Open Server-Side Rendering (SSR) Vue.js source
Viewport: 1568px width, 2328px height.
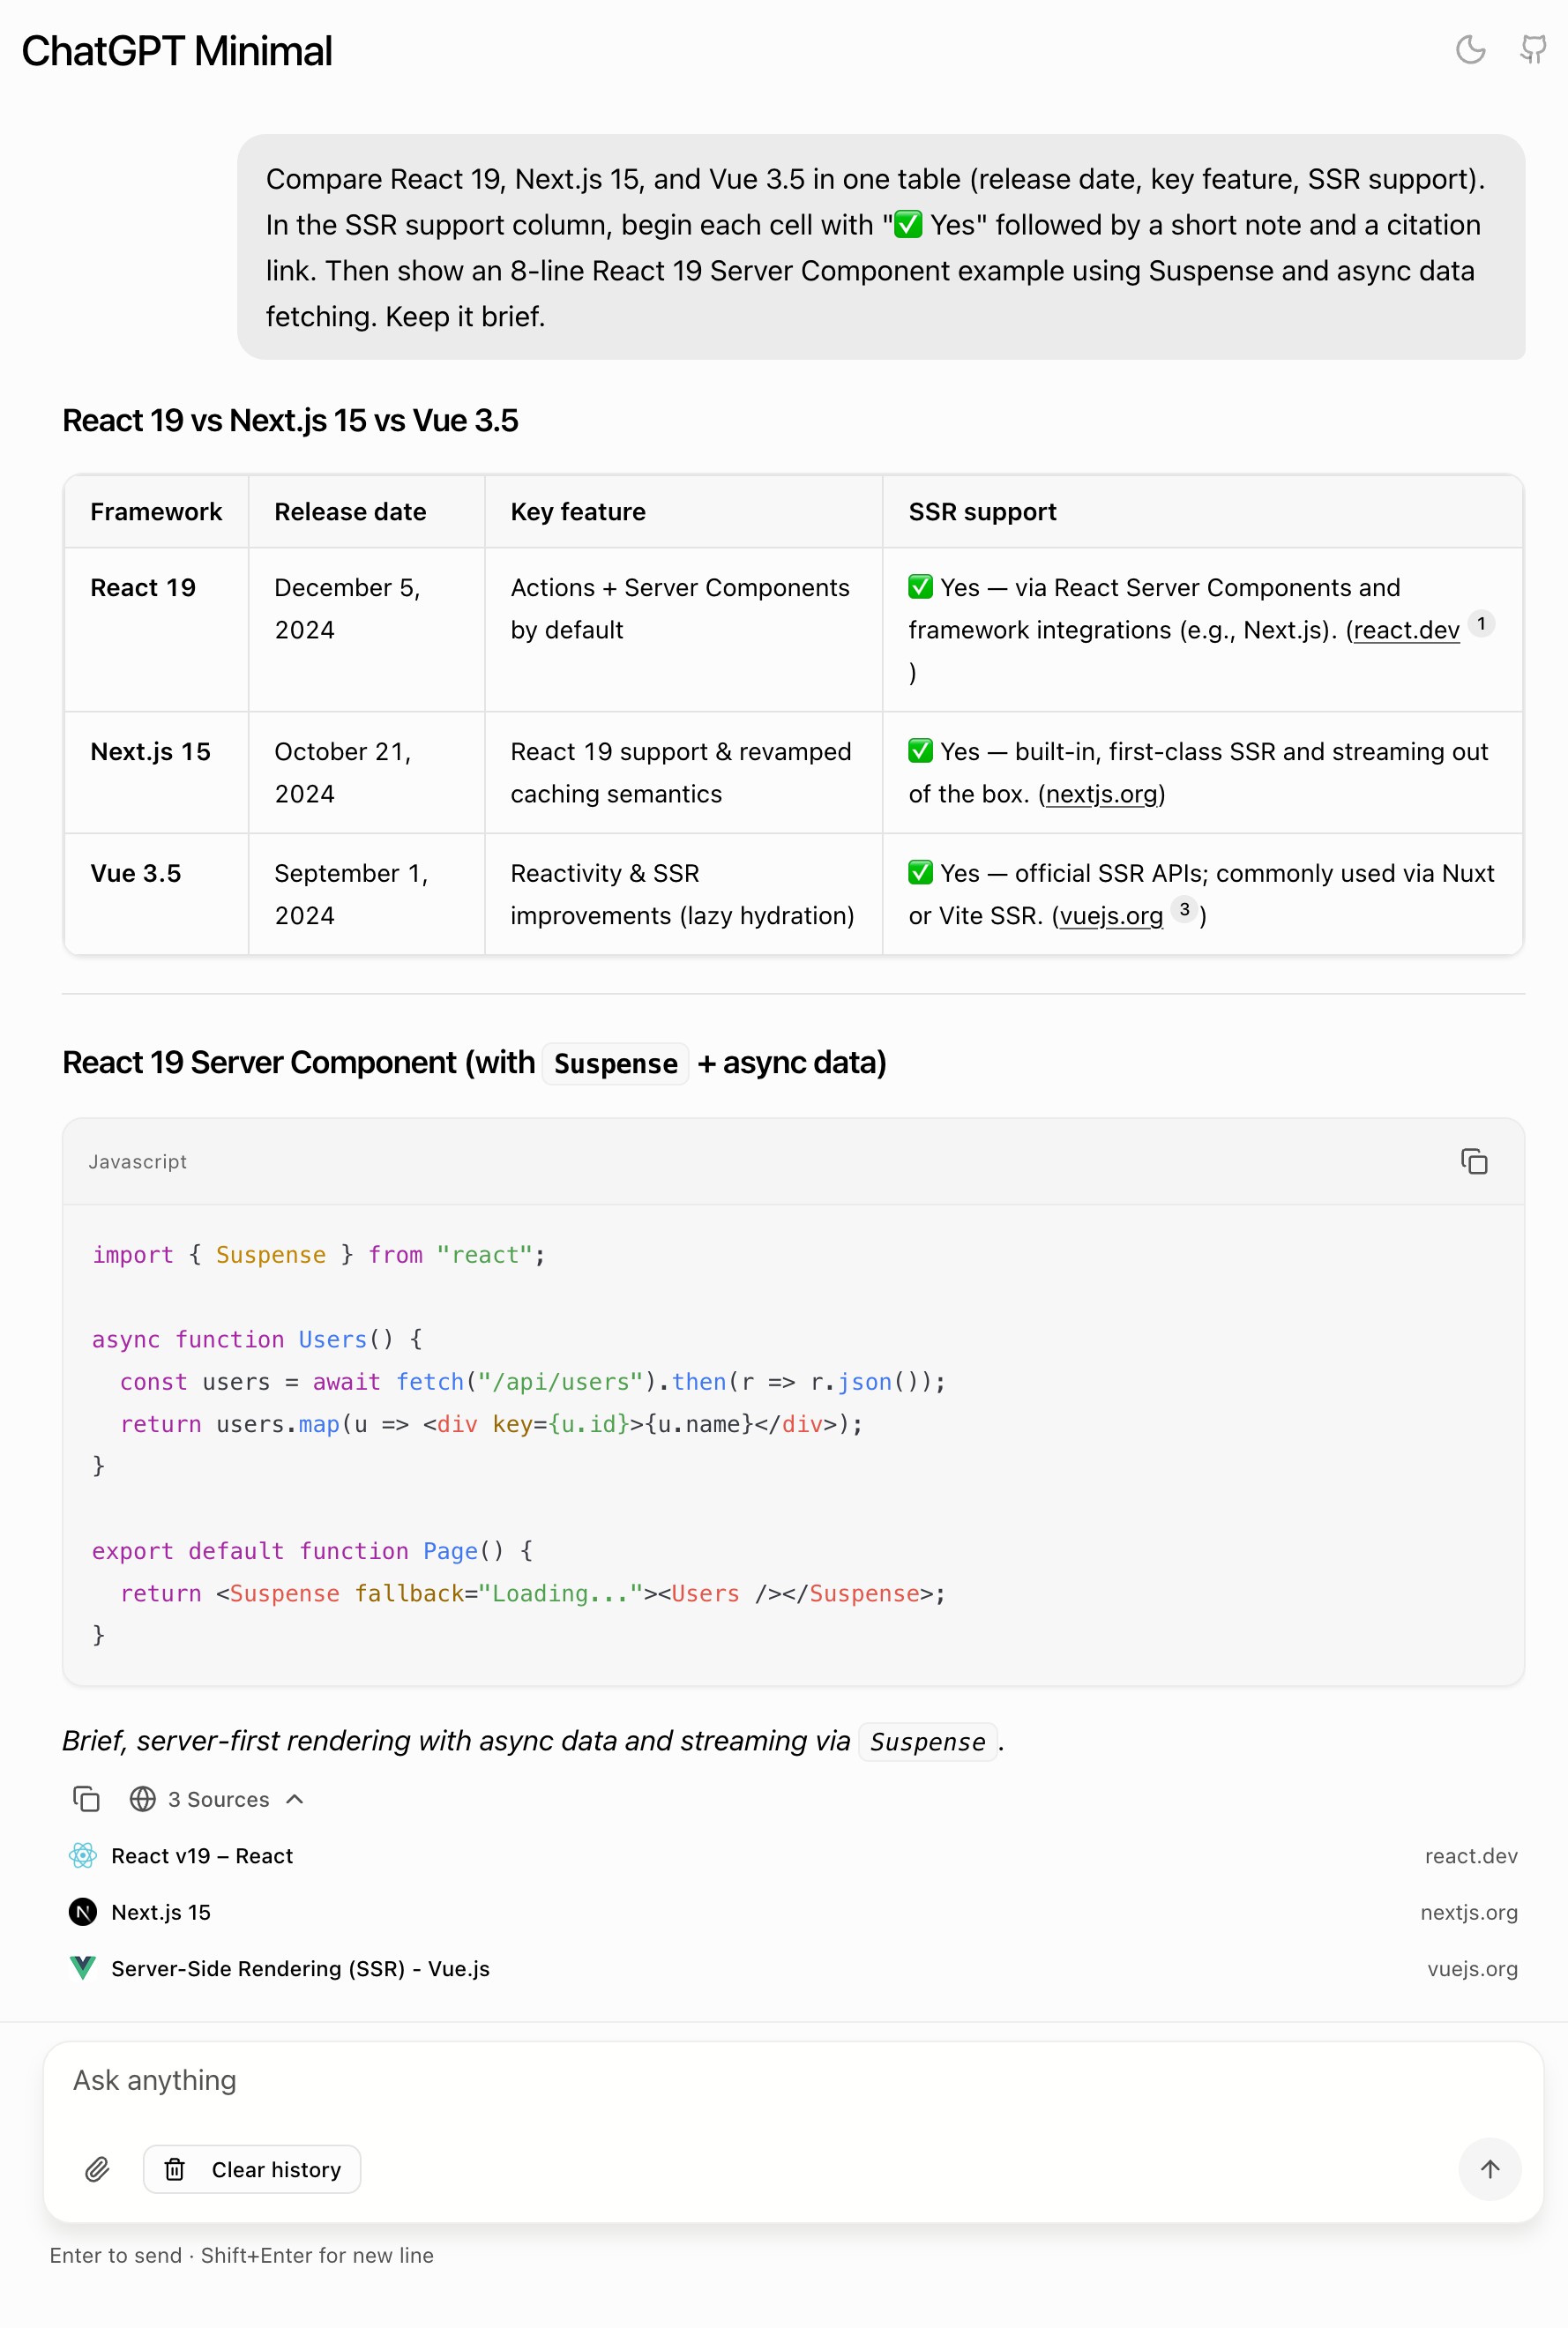point(300,1968)
